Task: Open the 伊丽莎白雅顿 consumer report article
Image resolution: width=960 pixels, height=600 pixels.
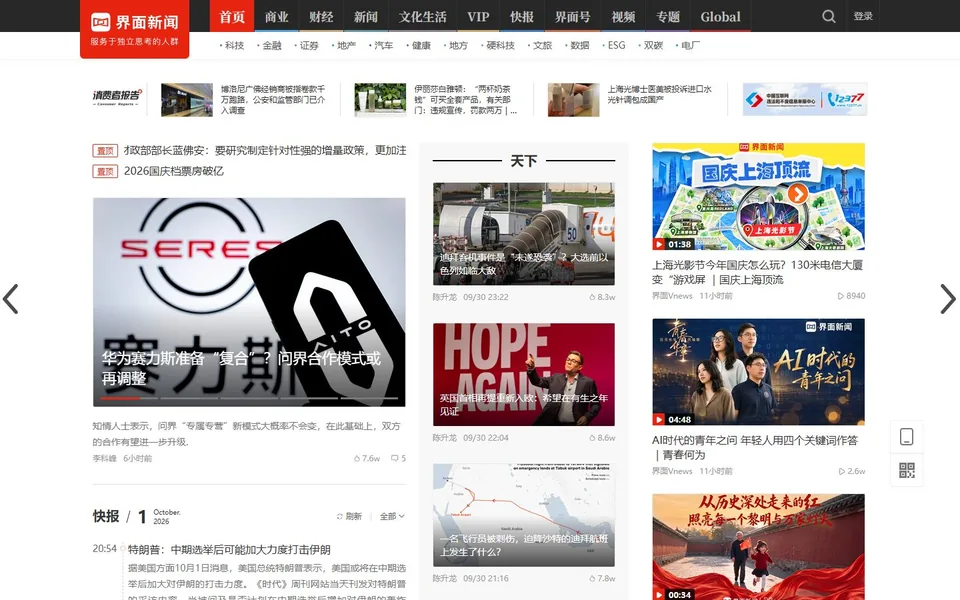Action: [x=465, y=100]
